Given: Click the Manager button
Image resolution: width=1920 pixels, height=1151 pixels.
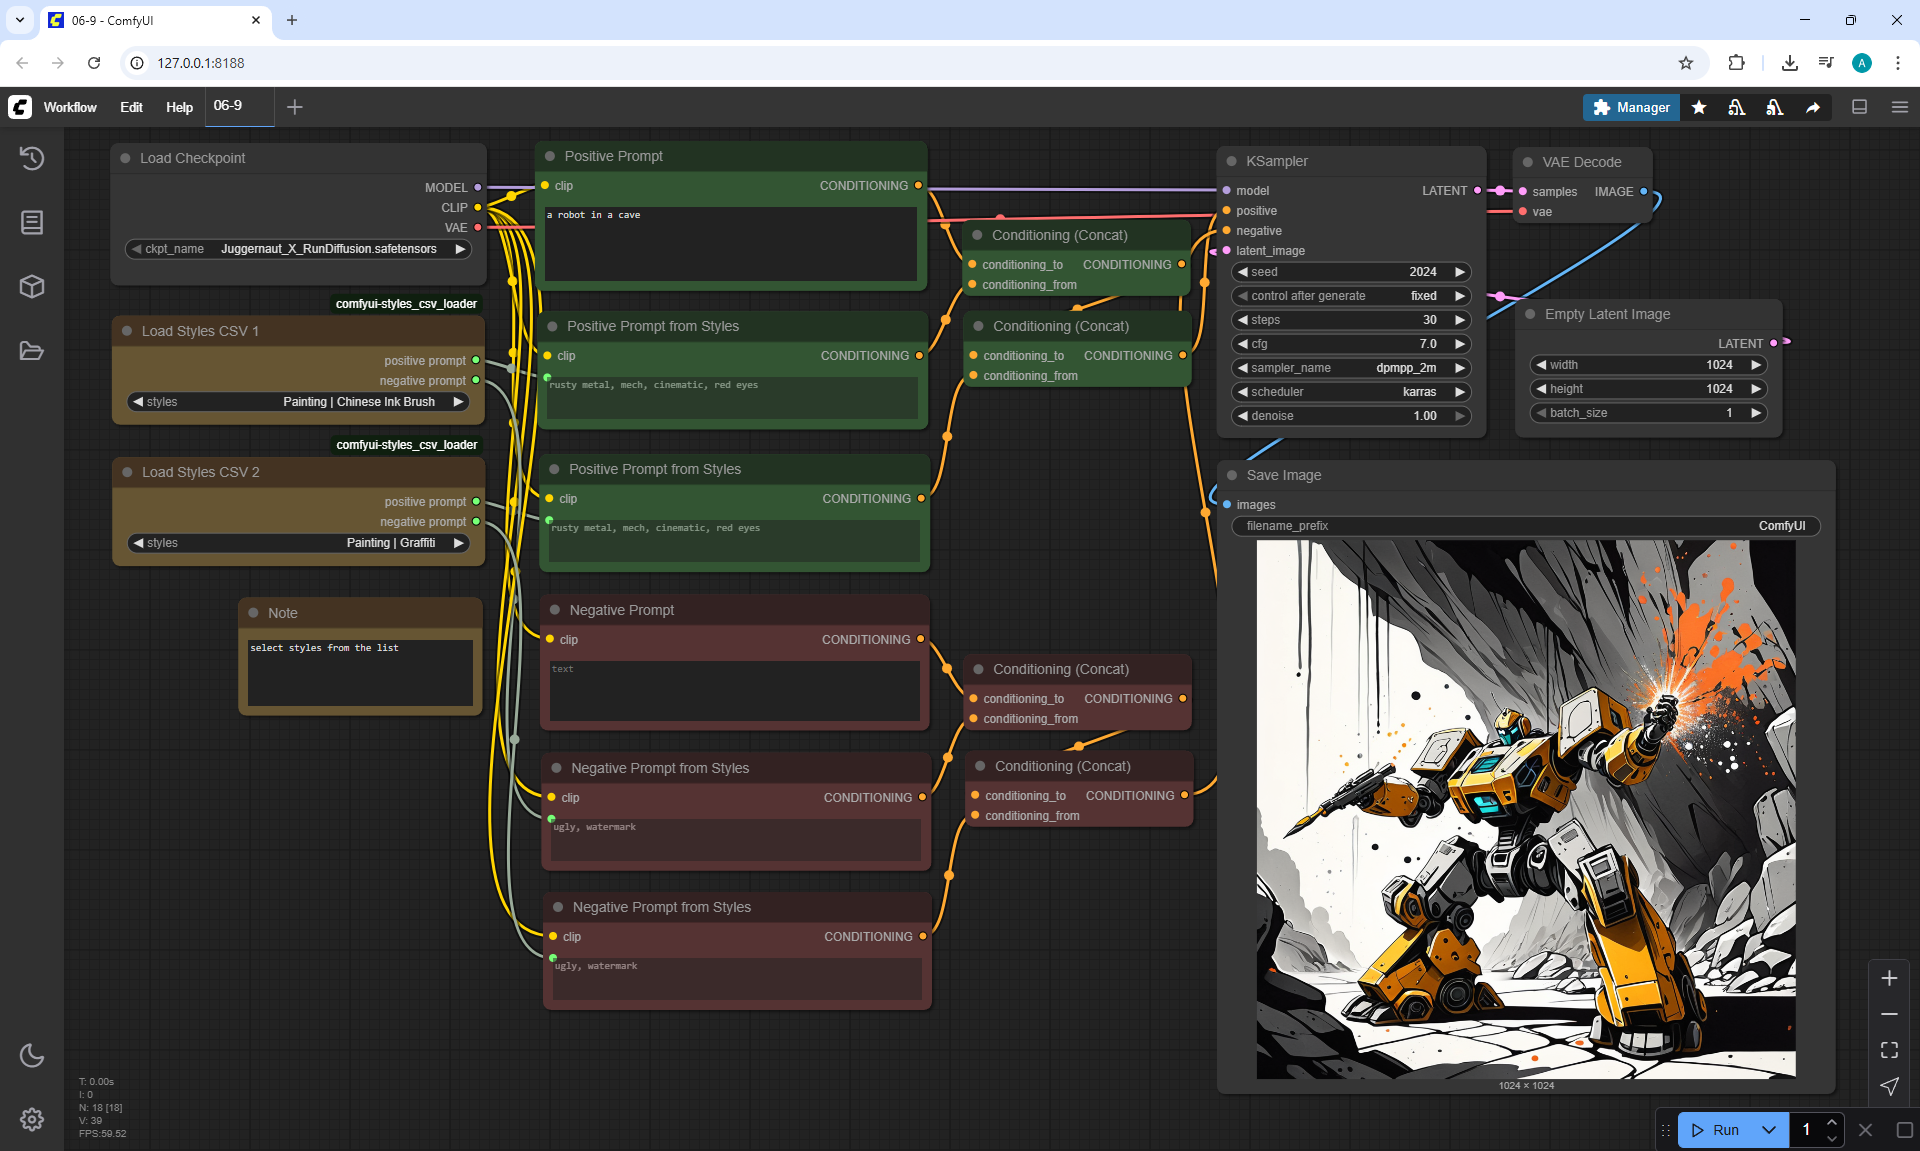Looking at the screenshot, I should coord(1631,107).
